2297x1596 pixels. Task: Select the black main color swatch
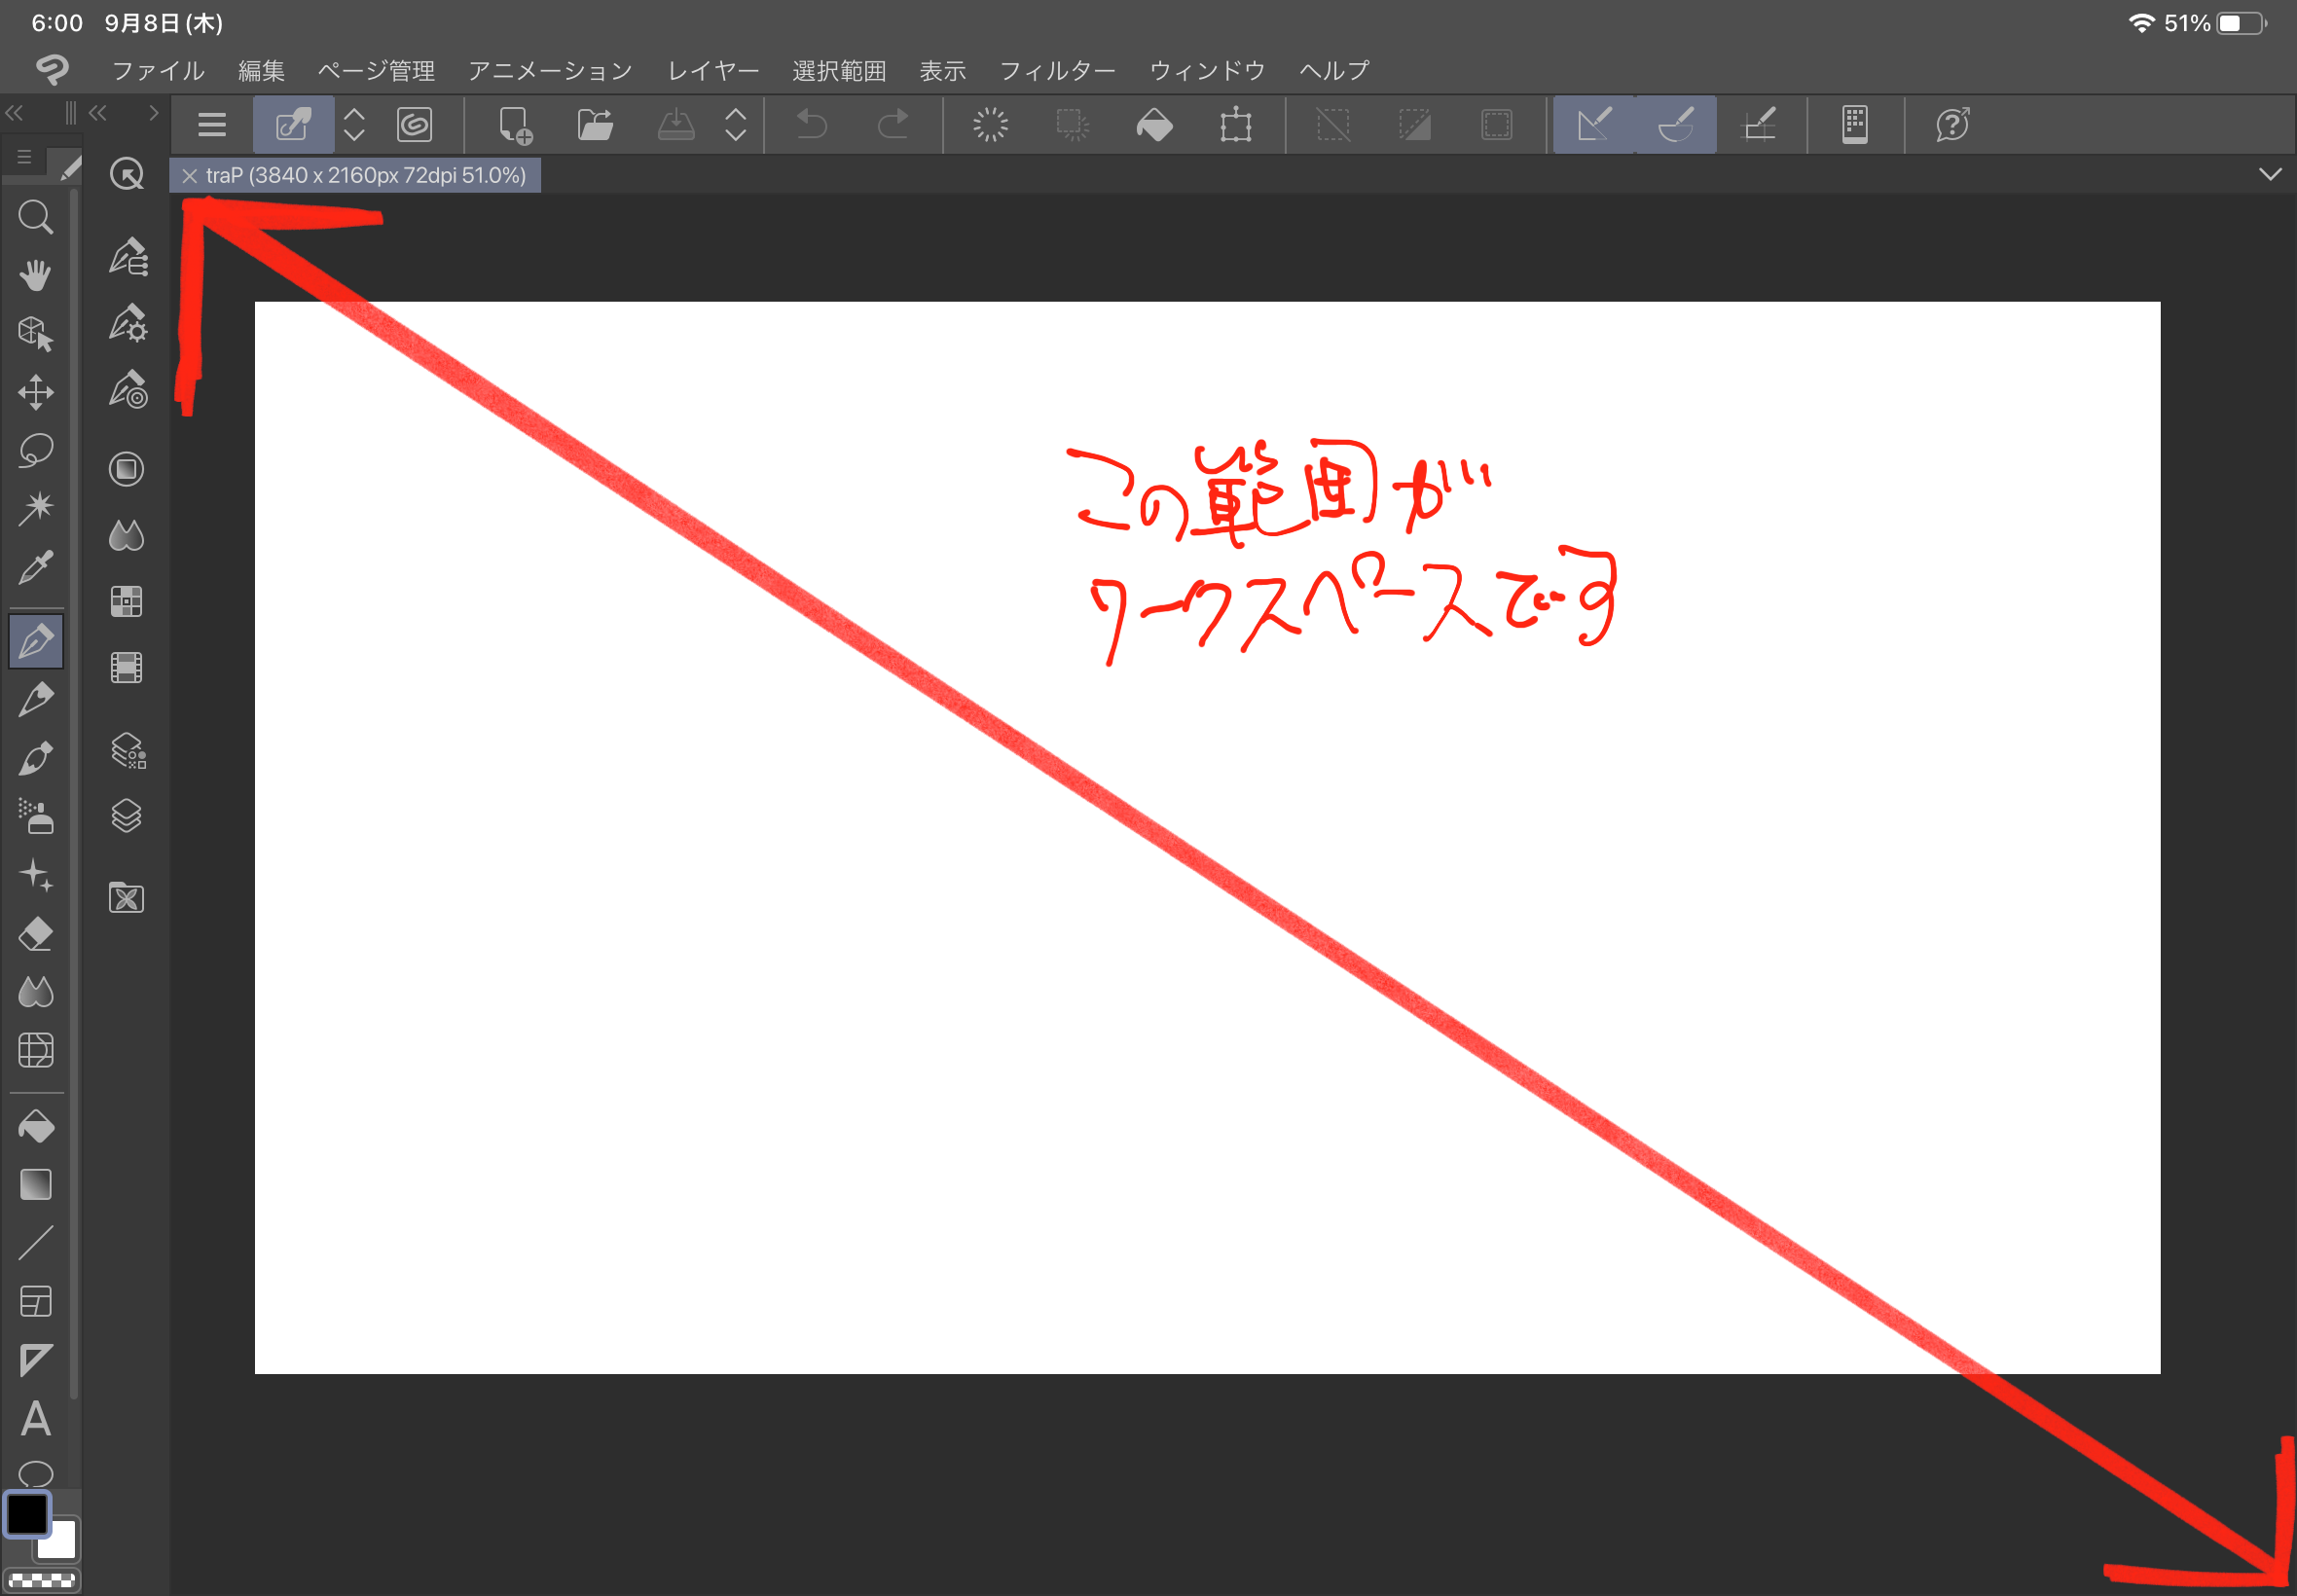28,1514
